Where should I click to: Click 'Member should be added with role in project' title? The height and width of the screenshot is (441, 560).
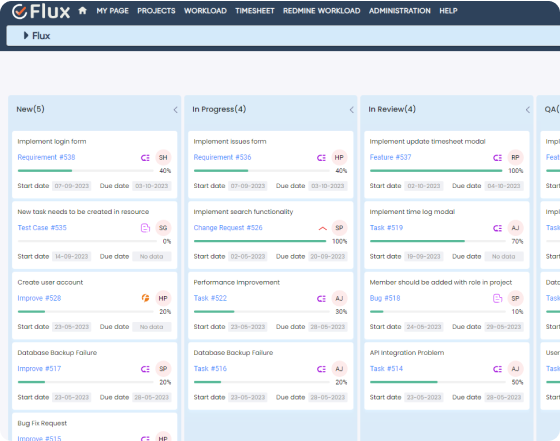(441, 282)
